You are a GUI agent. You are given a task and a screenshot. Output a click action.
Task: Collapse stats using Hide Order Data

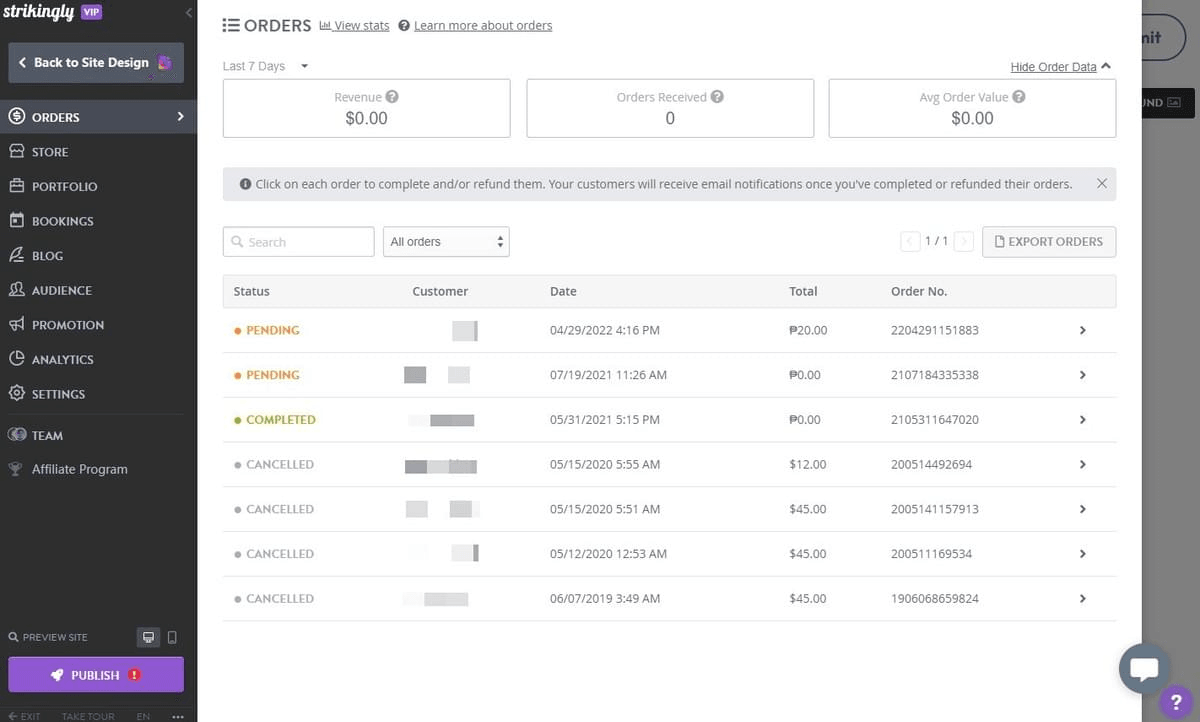click(1053, 67)
